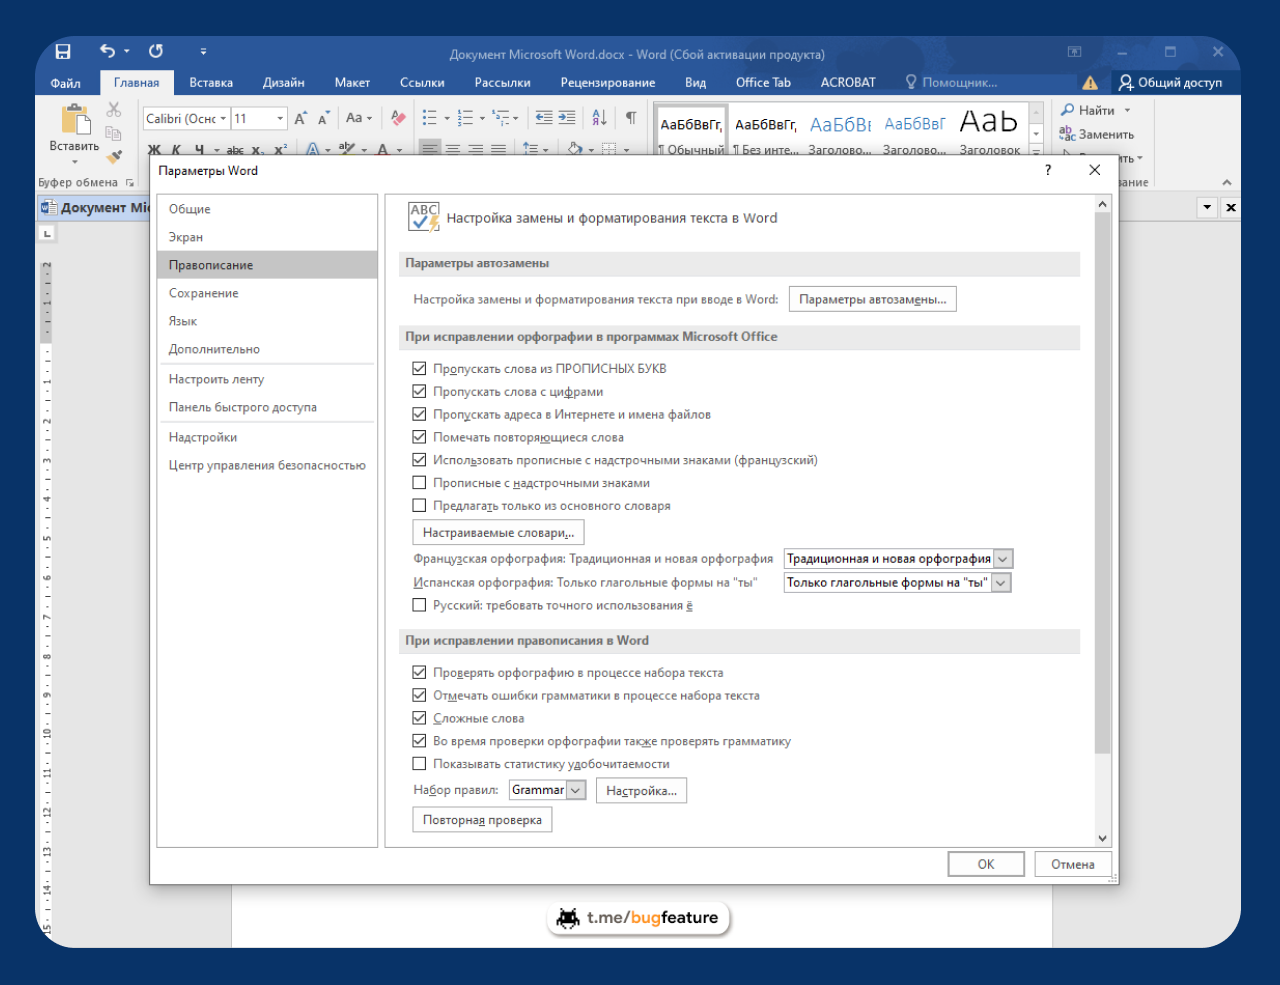Click OK in the Параметры Word dialog
1280x985 pixels.
(x=986, y=864)
